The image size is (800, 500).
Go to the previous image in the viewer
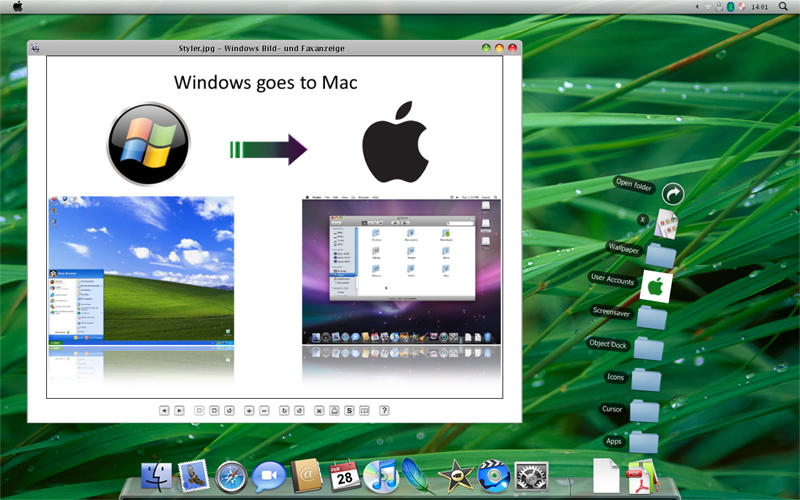click(x=164, y=410)
